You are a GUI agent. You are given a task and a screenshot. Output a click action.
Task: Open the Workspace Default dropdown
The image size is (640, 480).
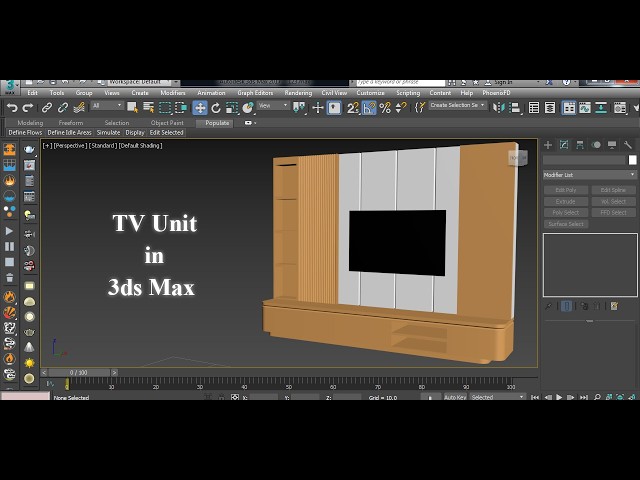point(143,82)
